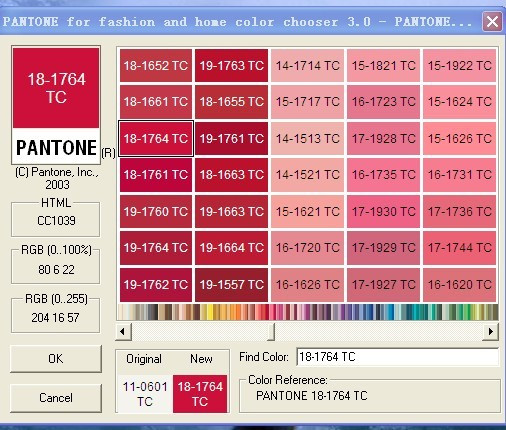506x430 pixels.
Task: Select swatch 16-1735 TC
Action: pyautogui.click(x=383, y=175)
